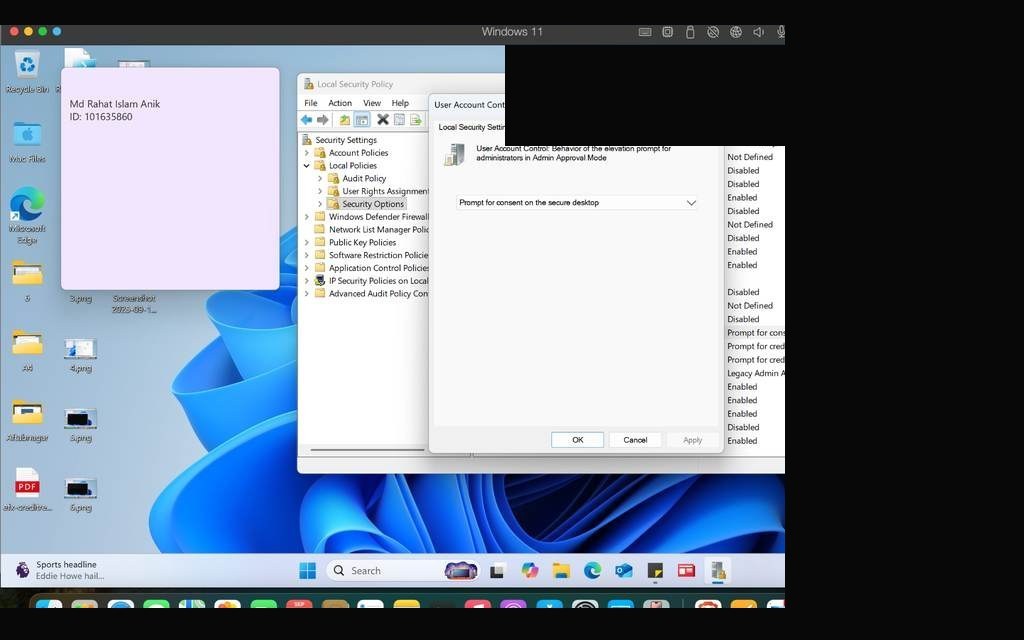Open 4.png on the desktop
1024x640 pixels.
(x=80, y=355)
